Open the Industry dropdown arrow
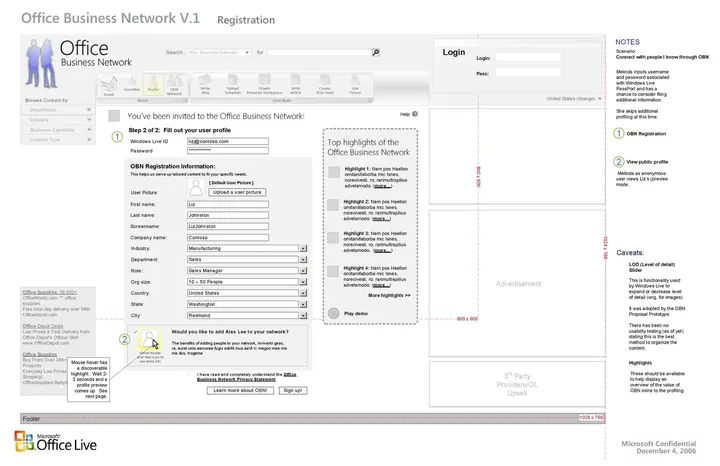The height and width of the screenshot is (466, 720). click(303, 248)
